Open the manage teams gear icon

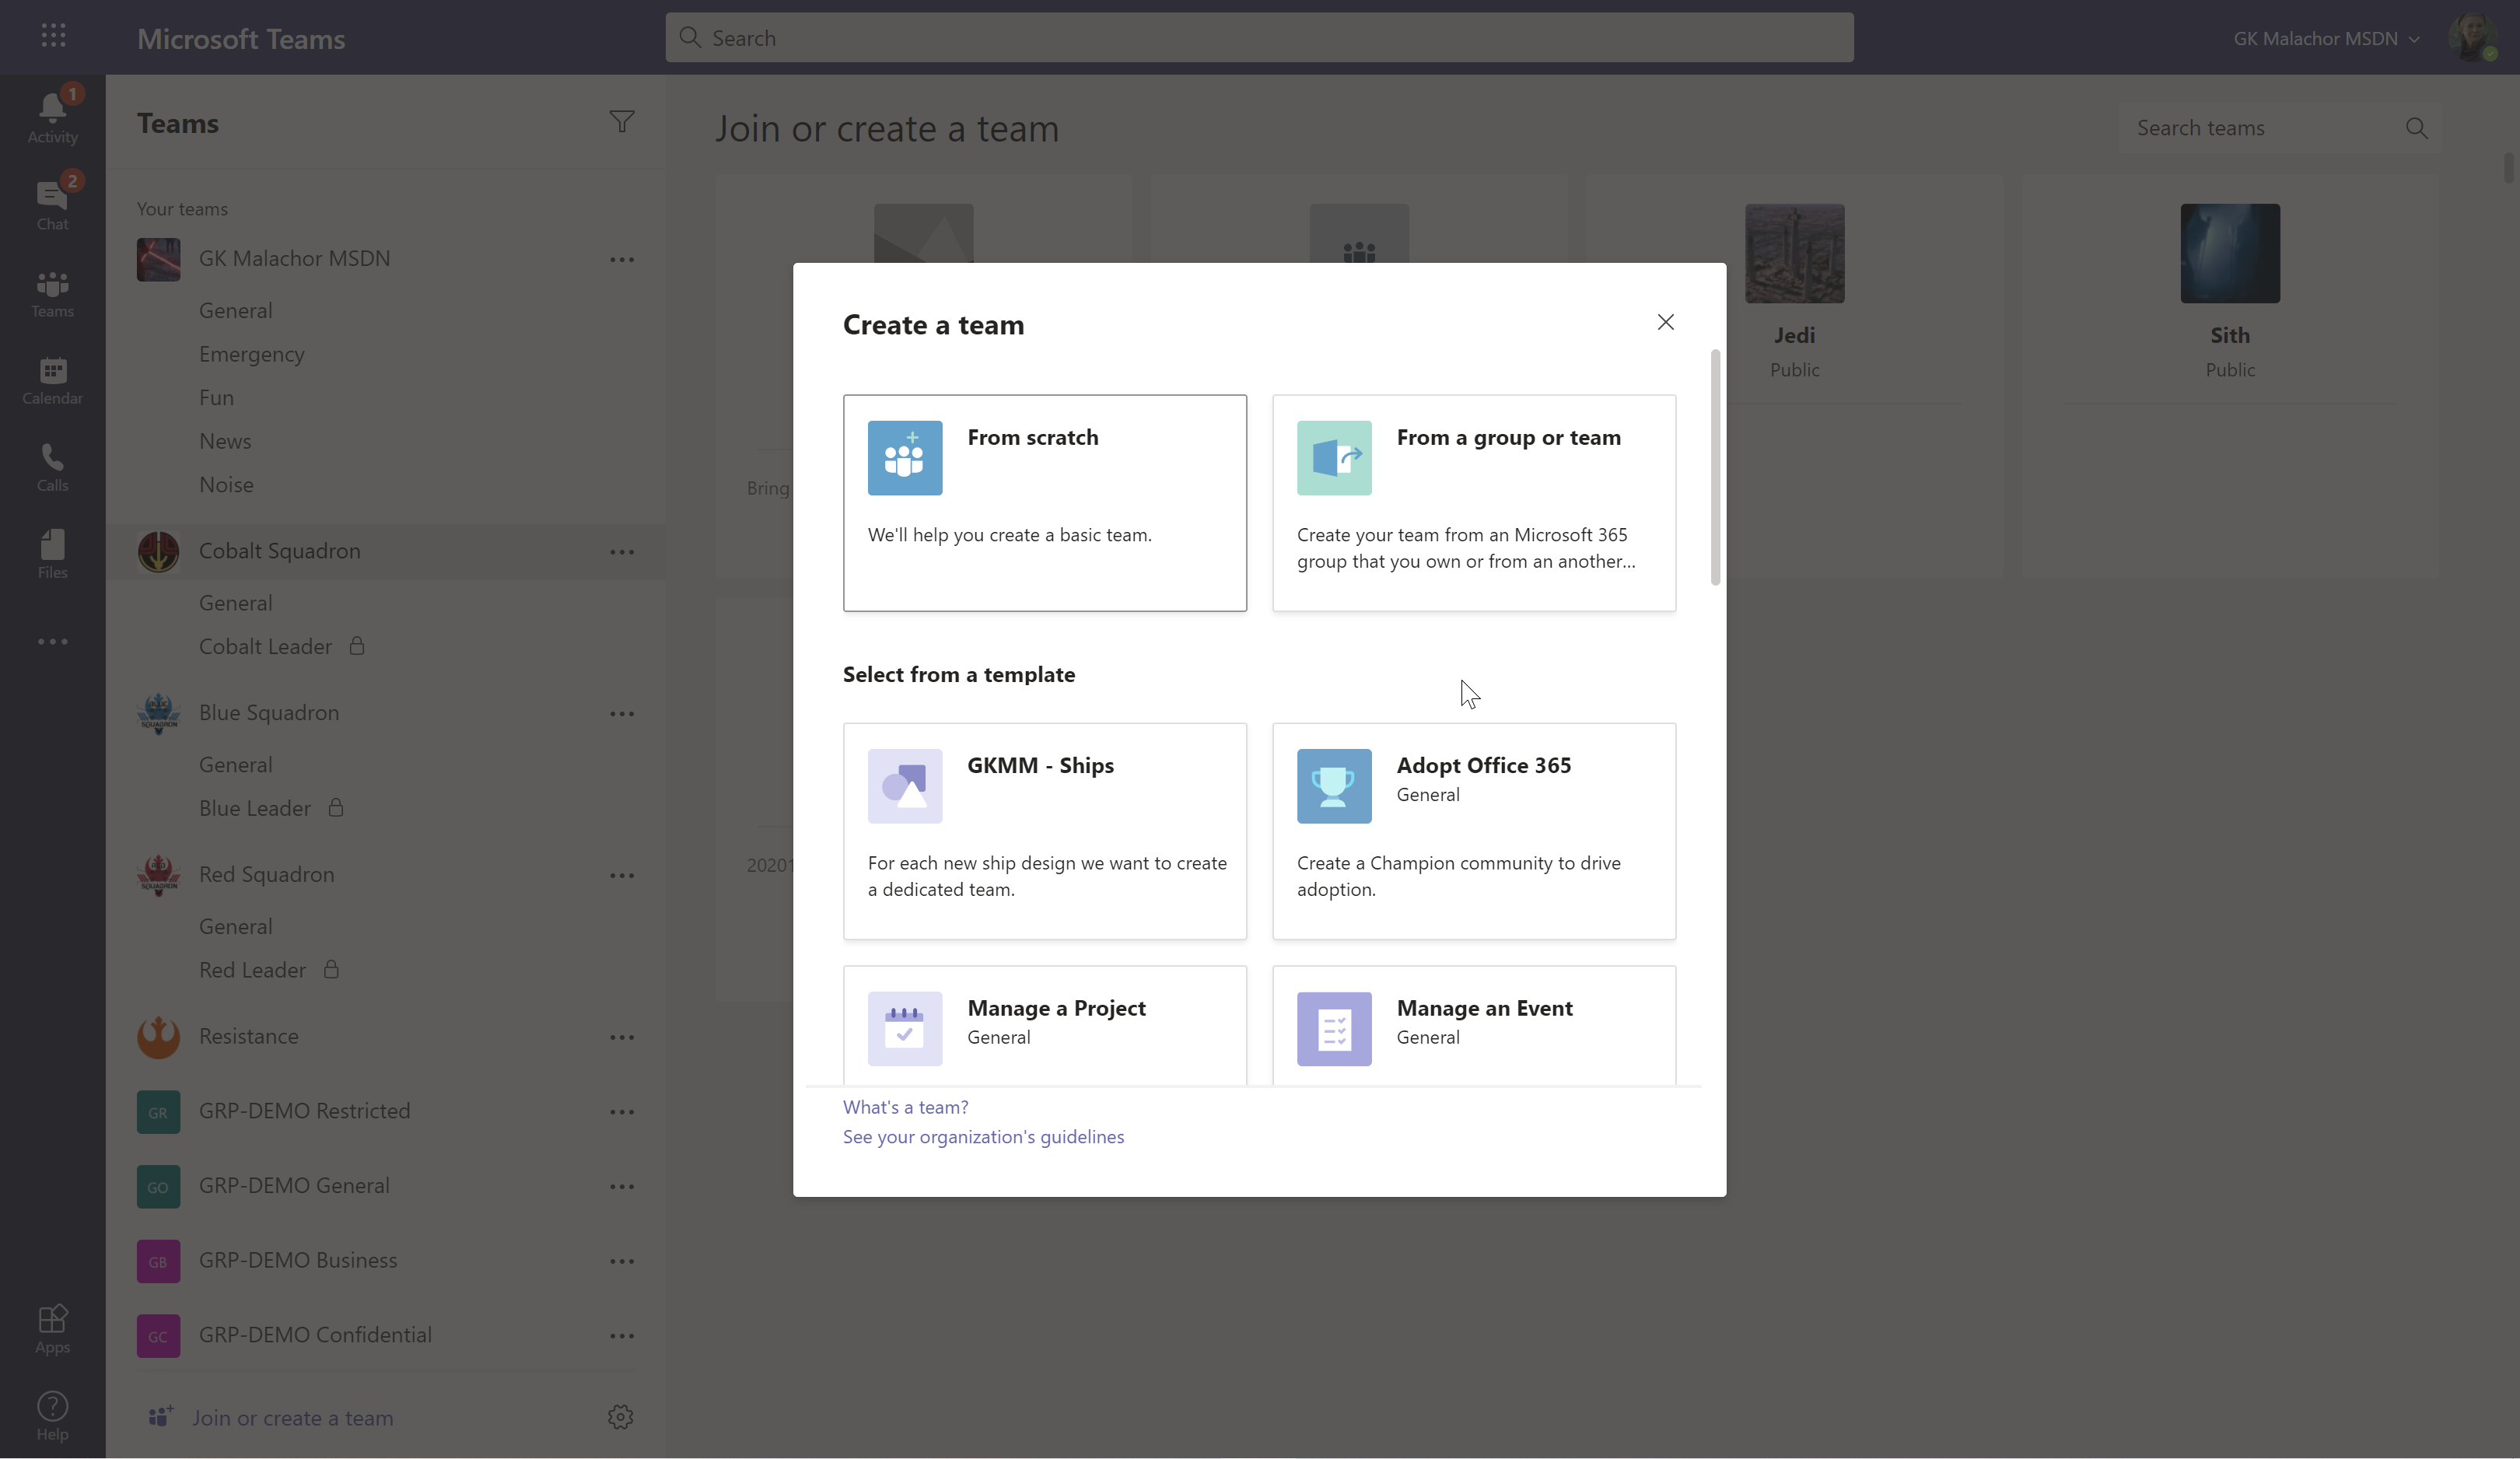620,1417
